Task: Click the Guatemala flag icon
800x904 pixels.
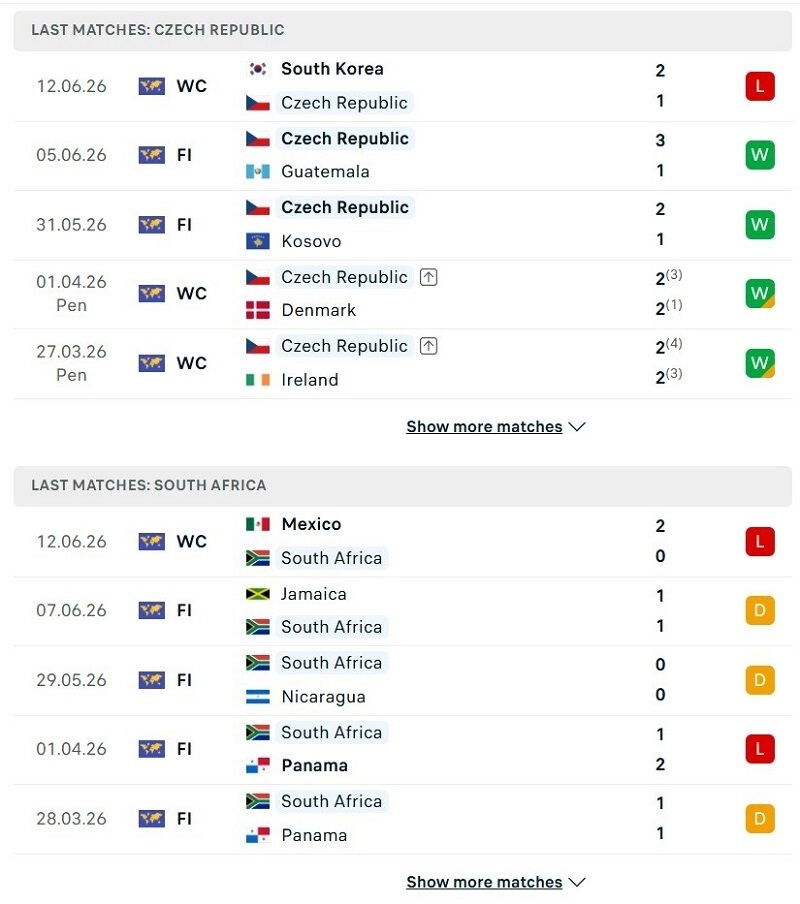Action: coord(258,172)
